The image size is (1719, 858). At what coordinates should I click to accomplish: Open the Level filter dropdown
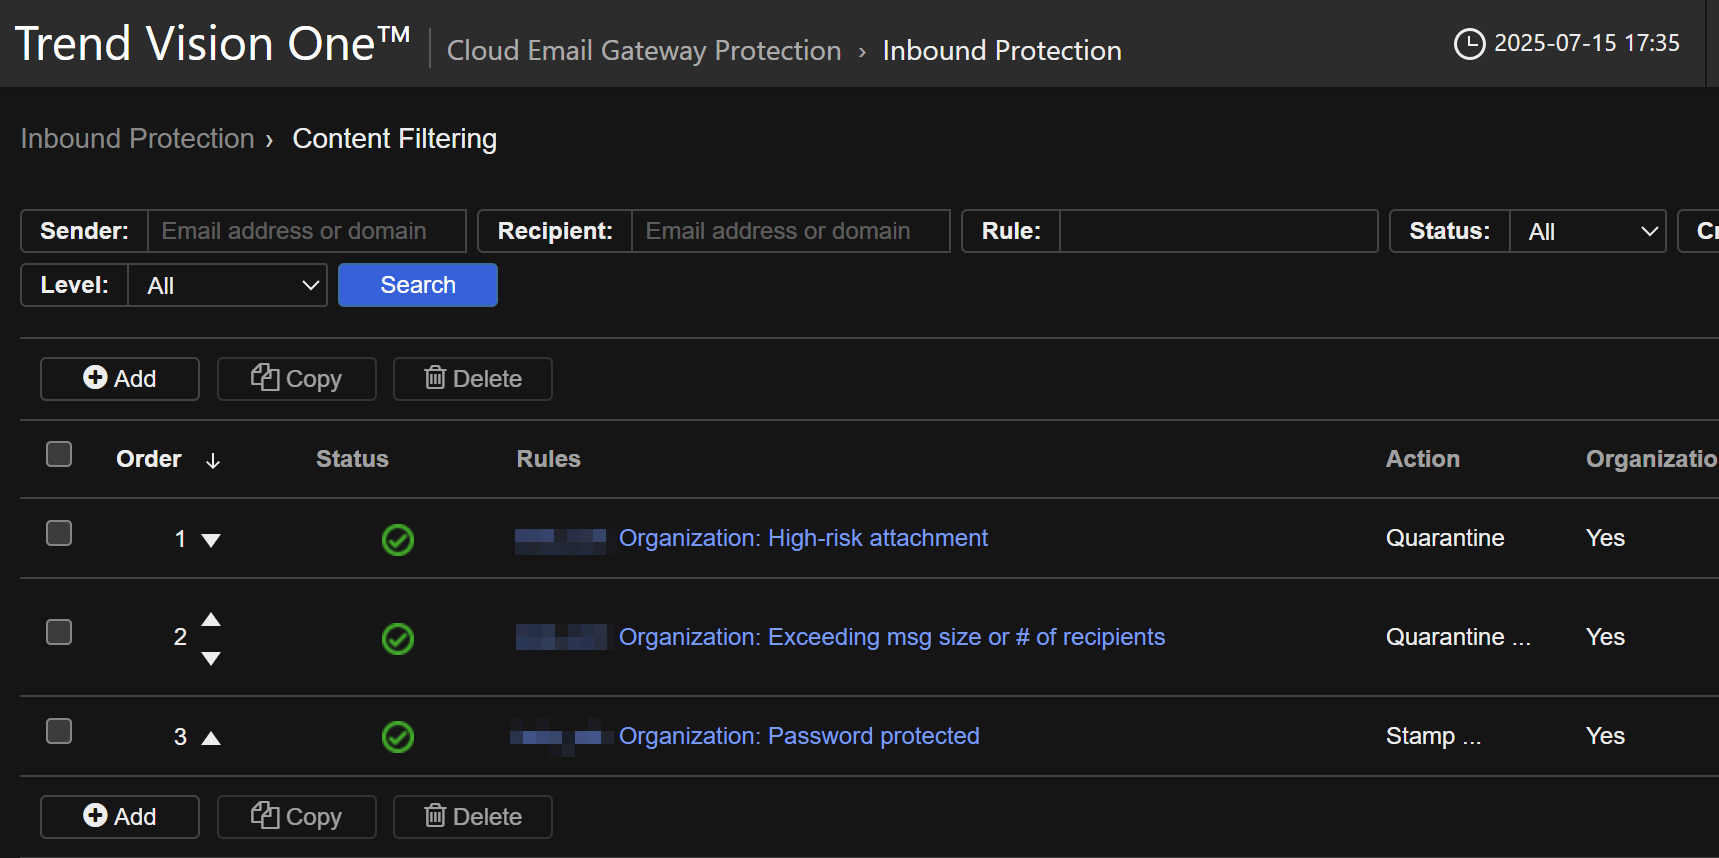pyautogui.click(x=227, y=285)
